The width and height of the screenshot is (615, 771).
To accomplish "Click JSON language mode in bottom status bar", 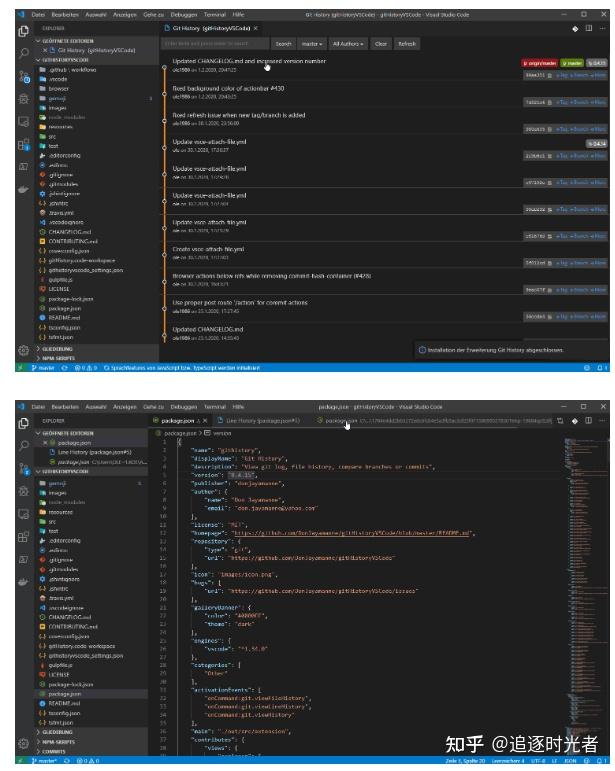I will point(570,761).
